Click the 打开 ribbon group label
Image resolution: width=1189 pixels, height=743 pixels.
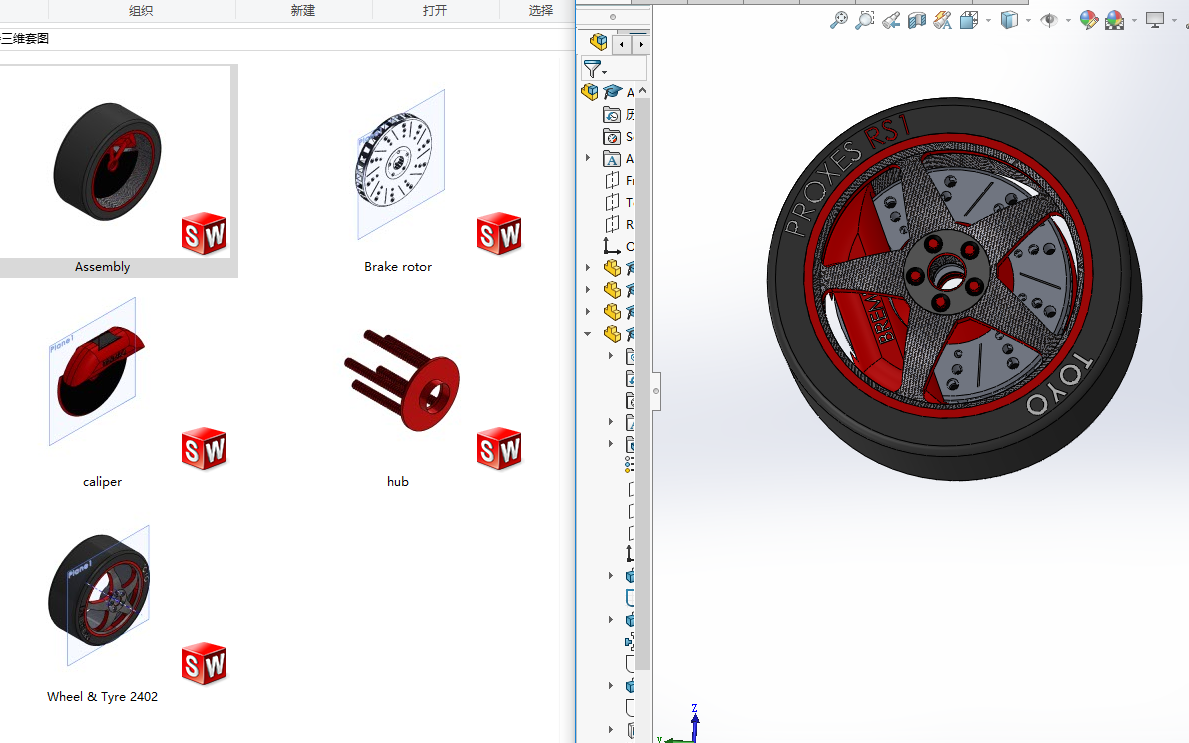435,10
